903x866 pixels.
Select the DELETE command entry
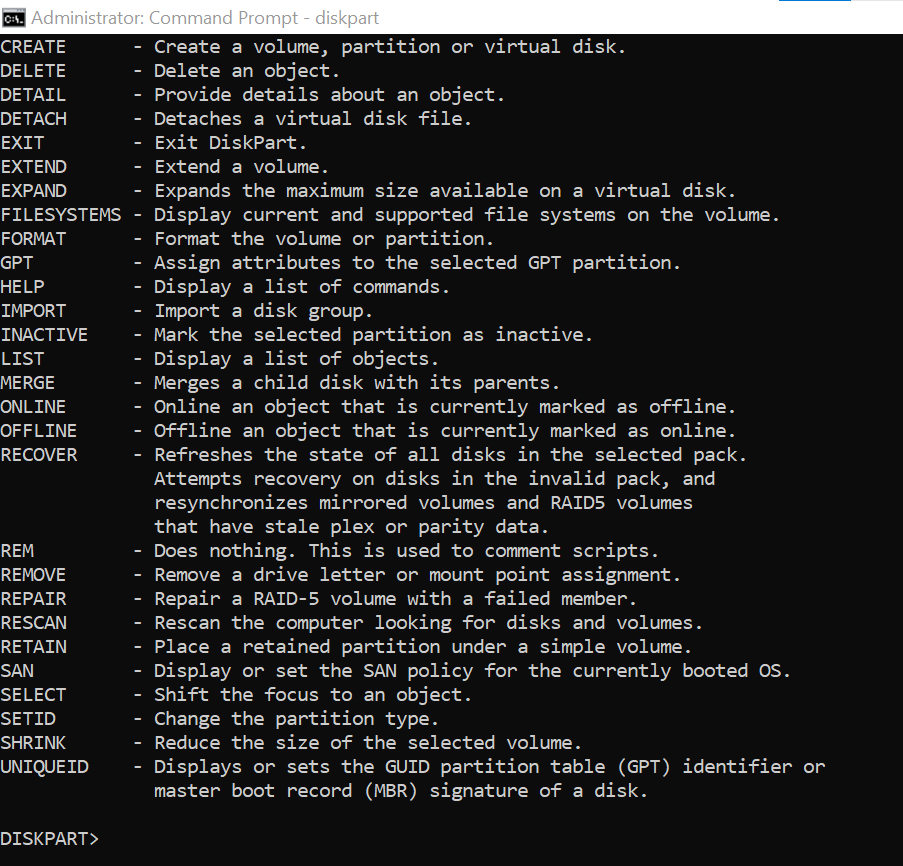pos(33,71)
